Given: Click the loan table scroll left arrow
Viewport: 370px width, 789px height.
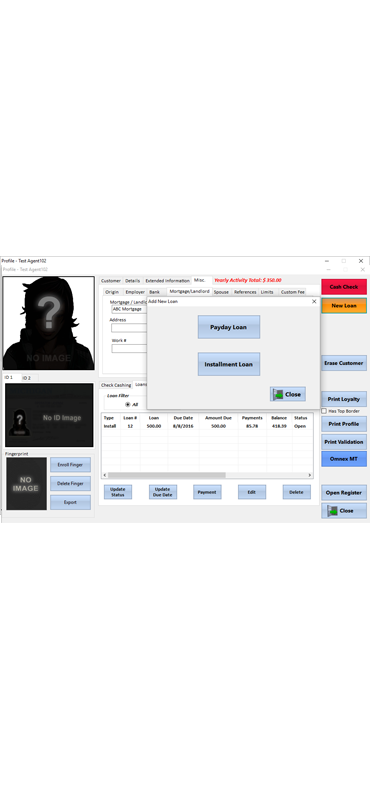Looking at the screenshot, I should 105,475.
